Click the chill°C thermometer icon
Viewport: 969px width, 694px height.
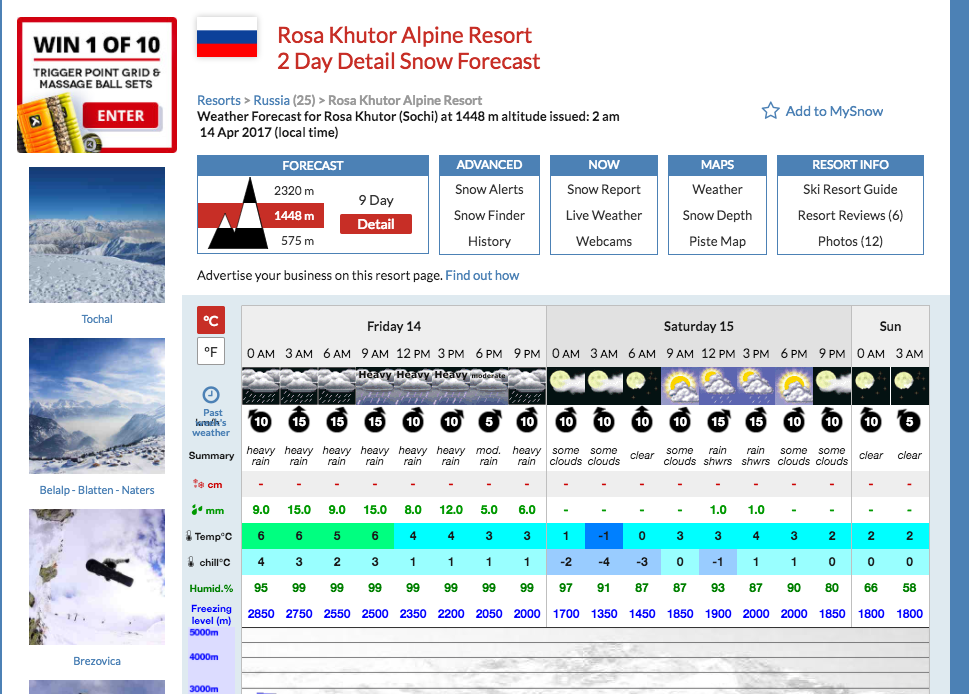[x=191, y=562]
